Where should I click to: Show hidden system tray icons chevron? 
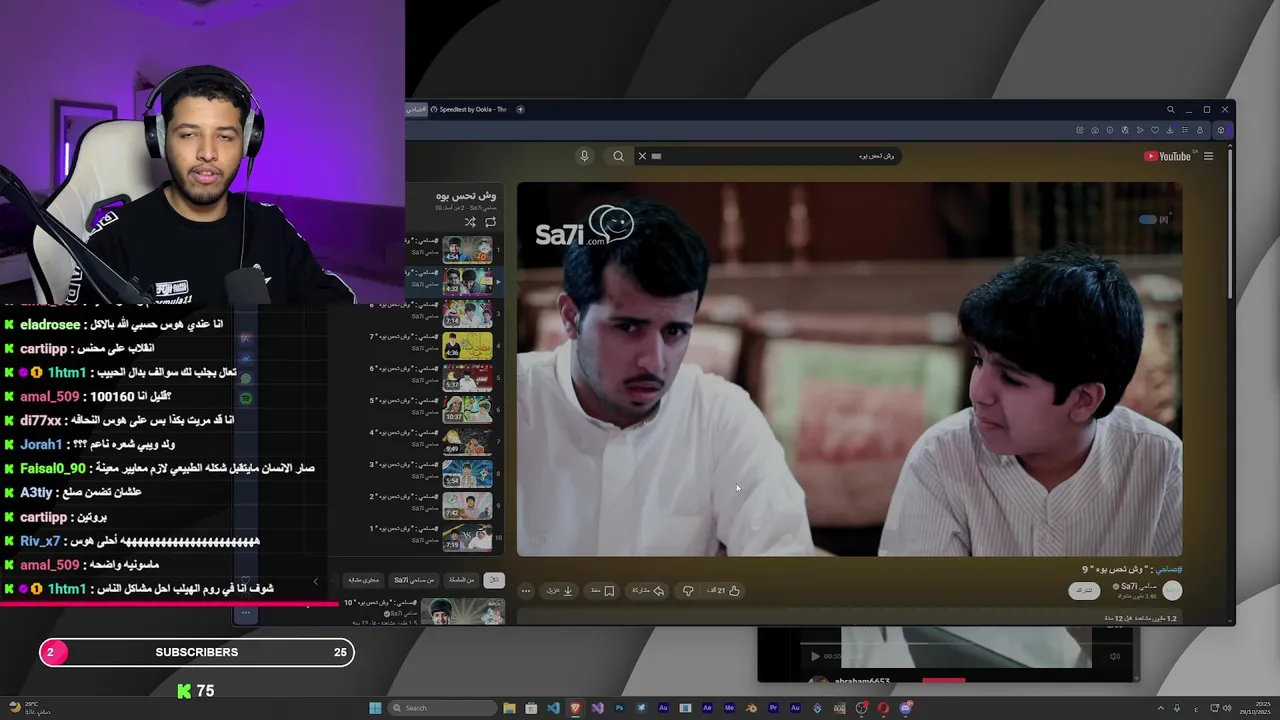1160,708
